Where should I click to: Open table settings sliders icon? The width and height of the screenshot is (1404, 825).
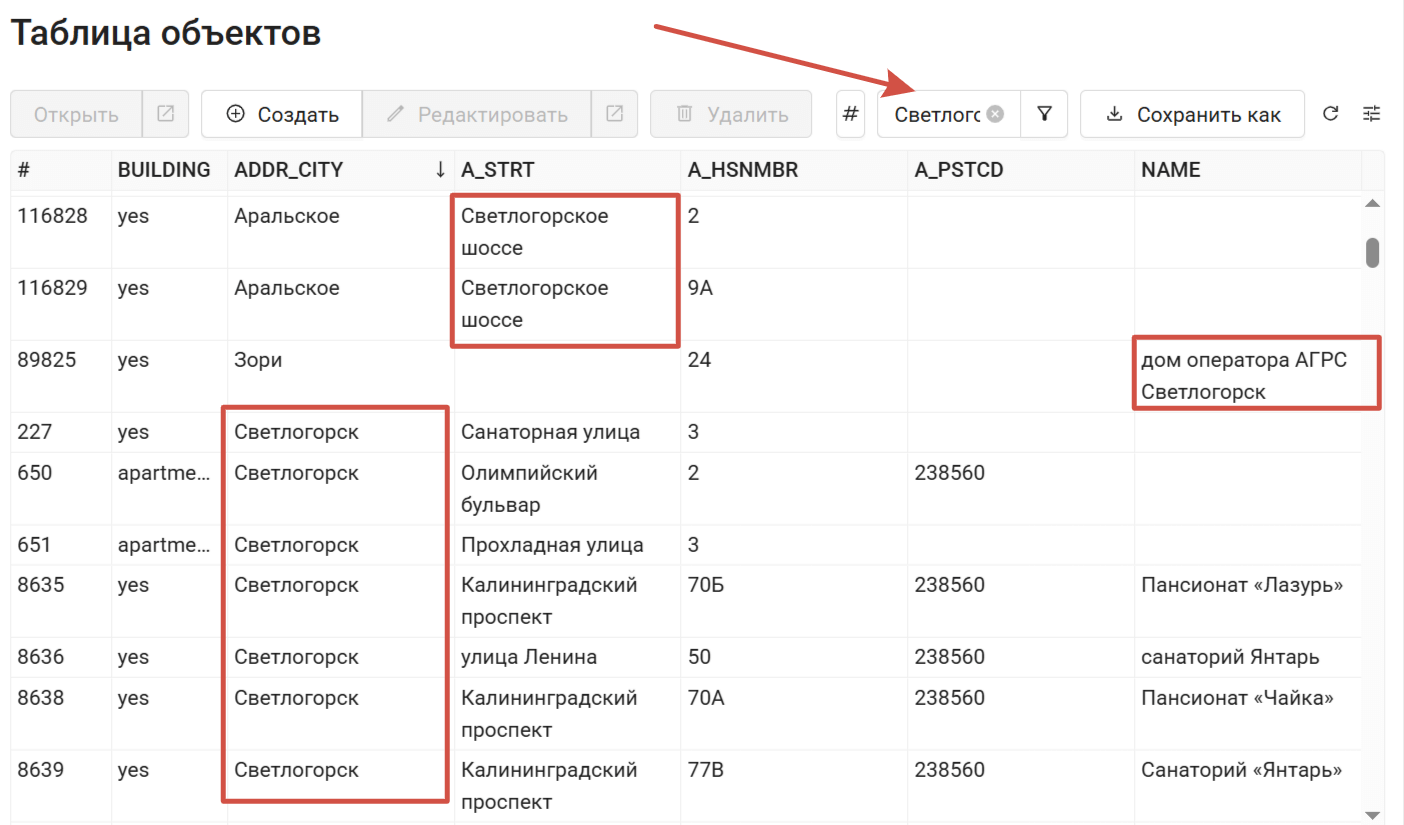point(1371,114)
